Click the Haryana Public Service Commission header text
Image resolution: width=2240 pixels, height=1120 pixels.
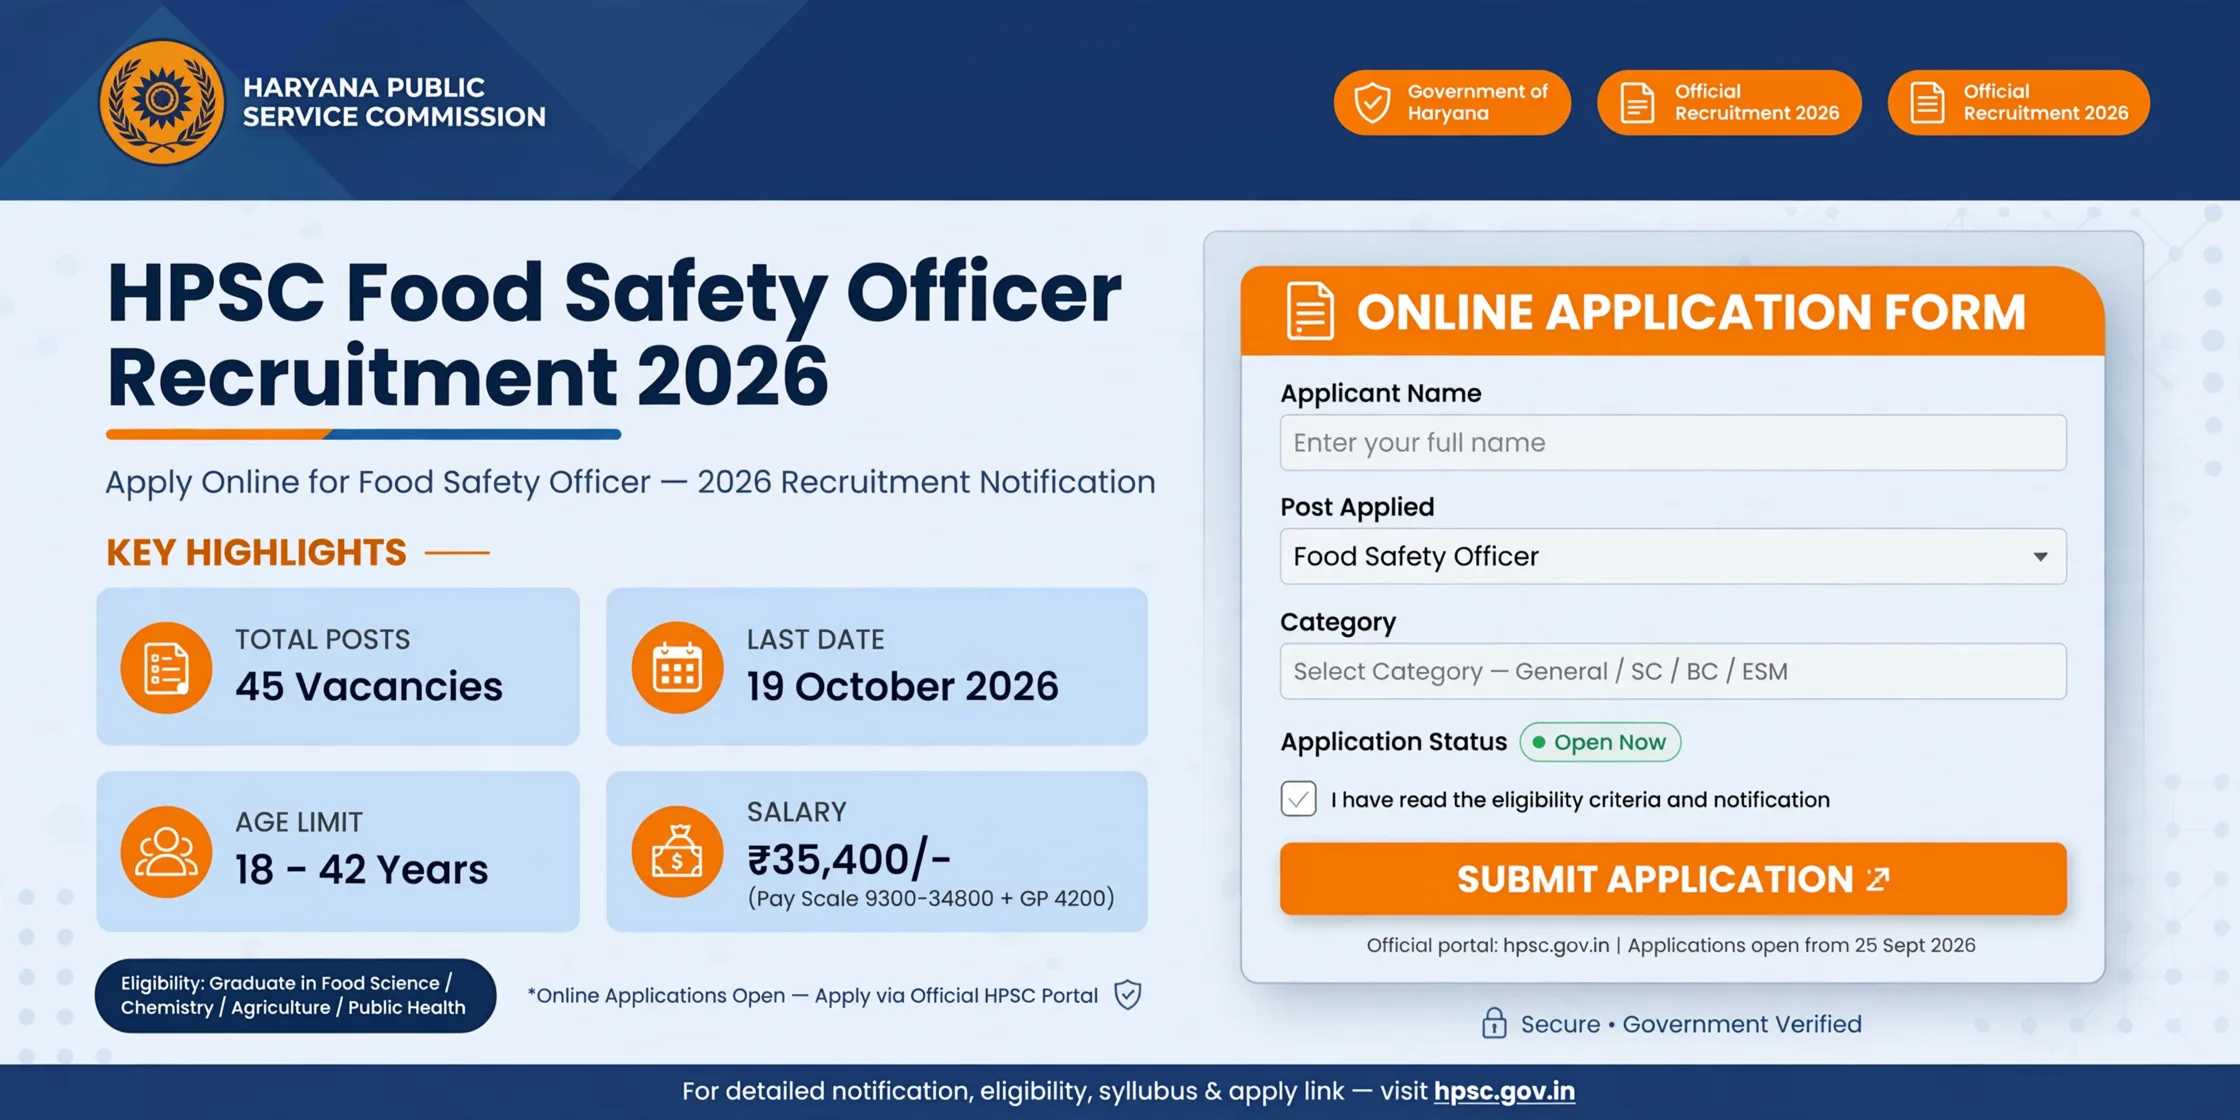point(394,102)
